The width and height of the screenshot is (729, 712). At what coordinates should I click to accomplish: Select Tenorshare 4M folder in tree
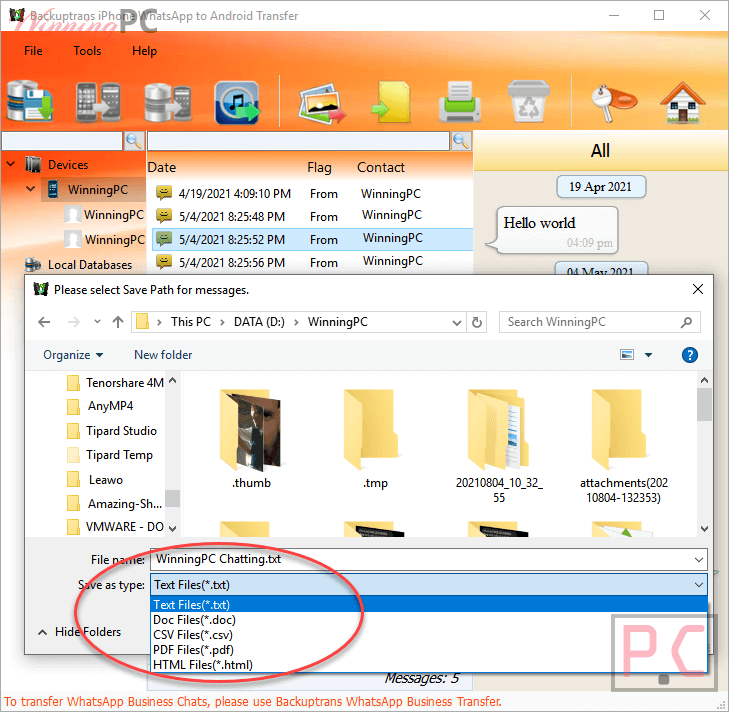pos(116,383)
